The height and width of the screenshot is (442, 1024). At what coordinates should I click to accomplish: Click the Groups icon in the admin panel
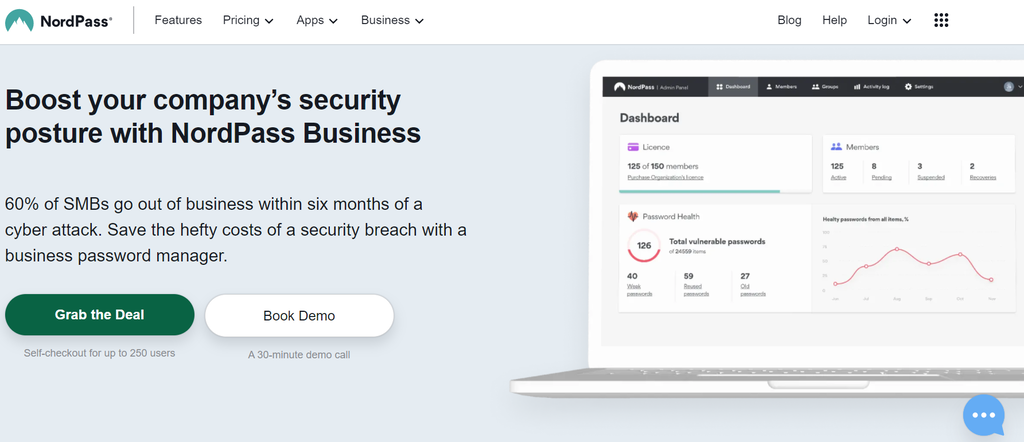coord(816,87)
